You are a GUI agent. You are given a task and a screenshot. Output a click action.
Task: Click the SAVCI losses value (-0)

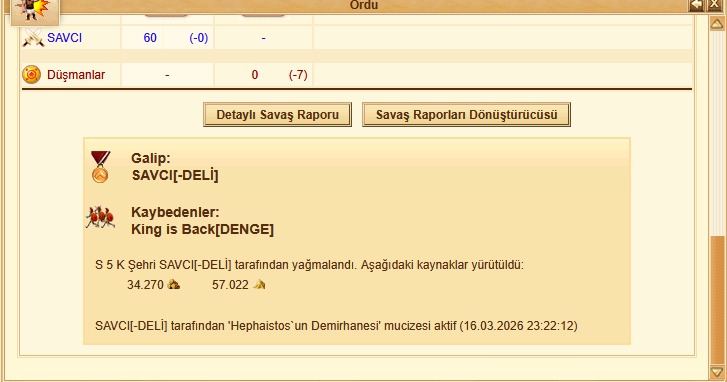click(x=198, y=38)
